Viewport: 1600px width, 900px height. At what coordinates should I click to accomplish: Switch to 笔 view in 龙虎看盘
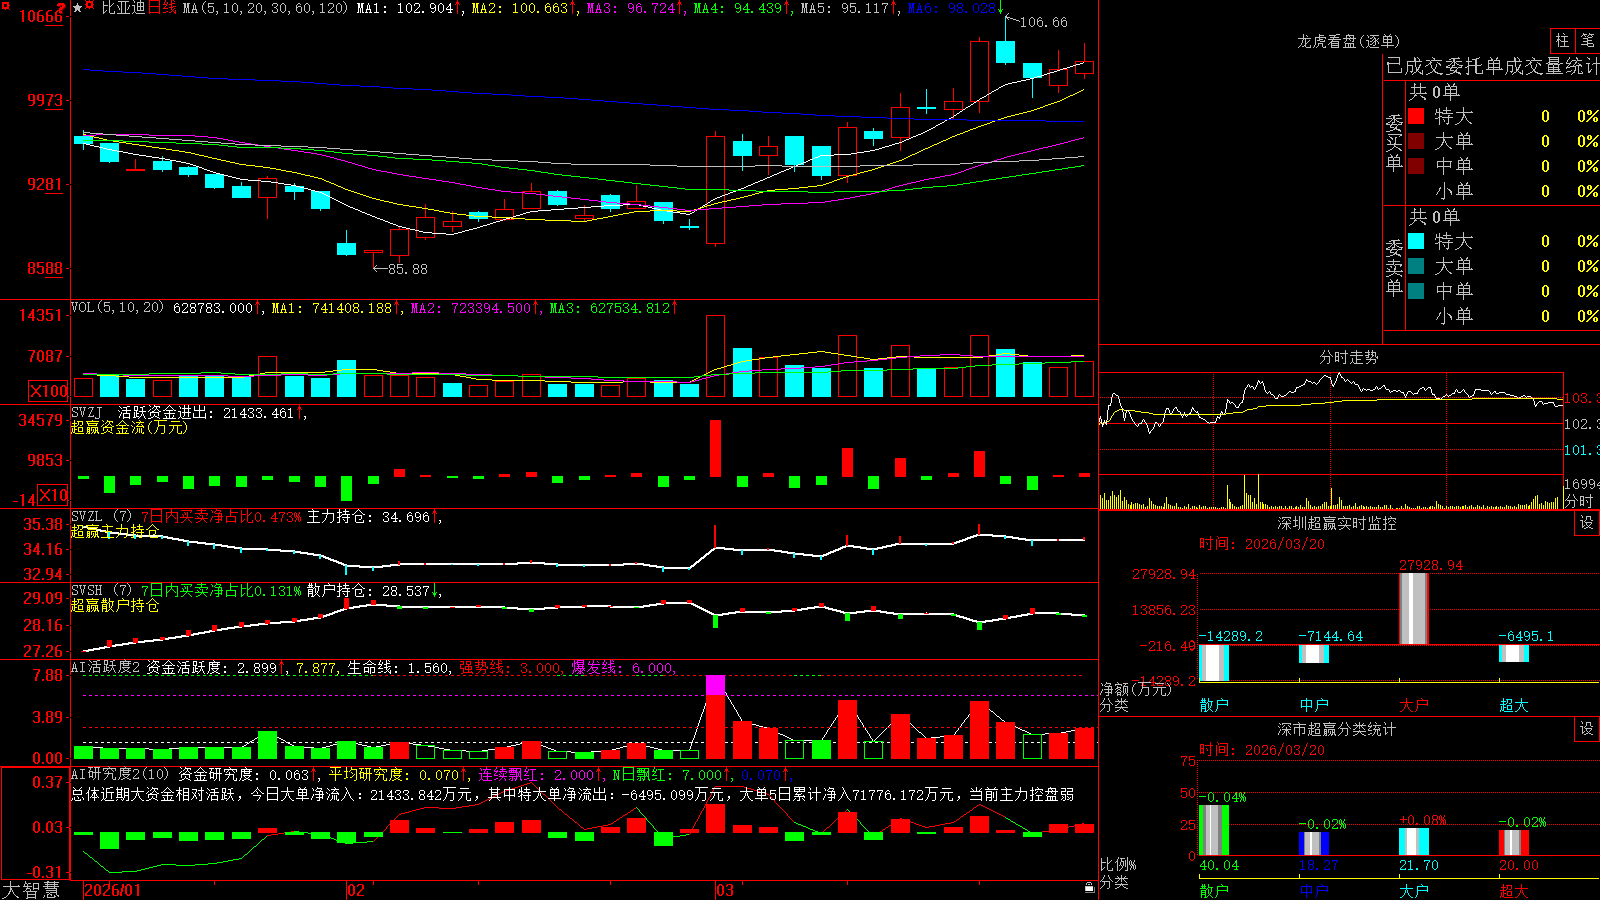click(1587, 40)
